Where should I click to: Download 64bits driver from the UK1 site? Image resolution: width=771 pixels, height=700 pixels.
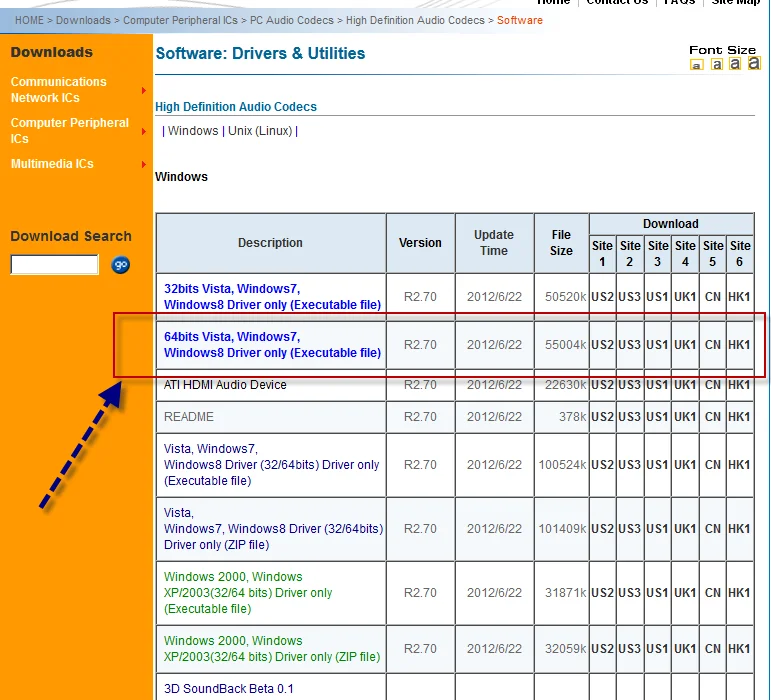tap(685, 345)
